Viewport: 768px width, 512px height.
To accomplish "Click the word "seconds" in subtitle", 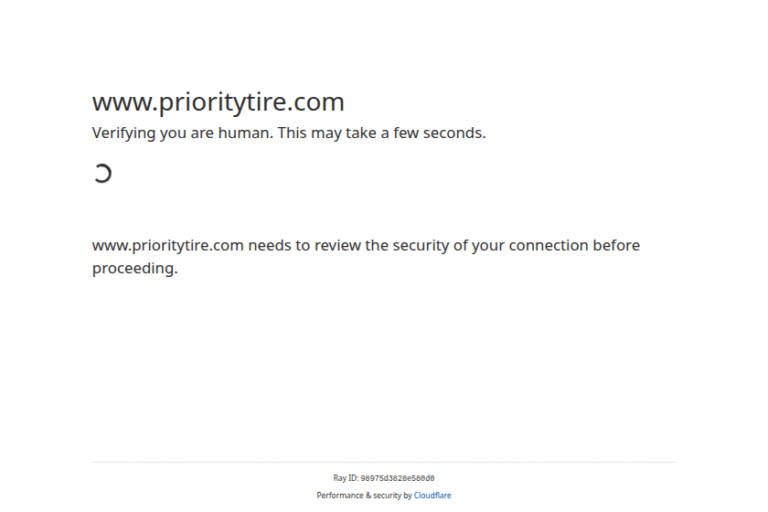I will (x=454, y=133).
